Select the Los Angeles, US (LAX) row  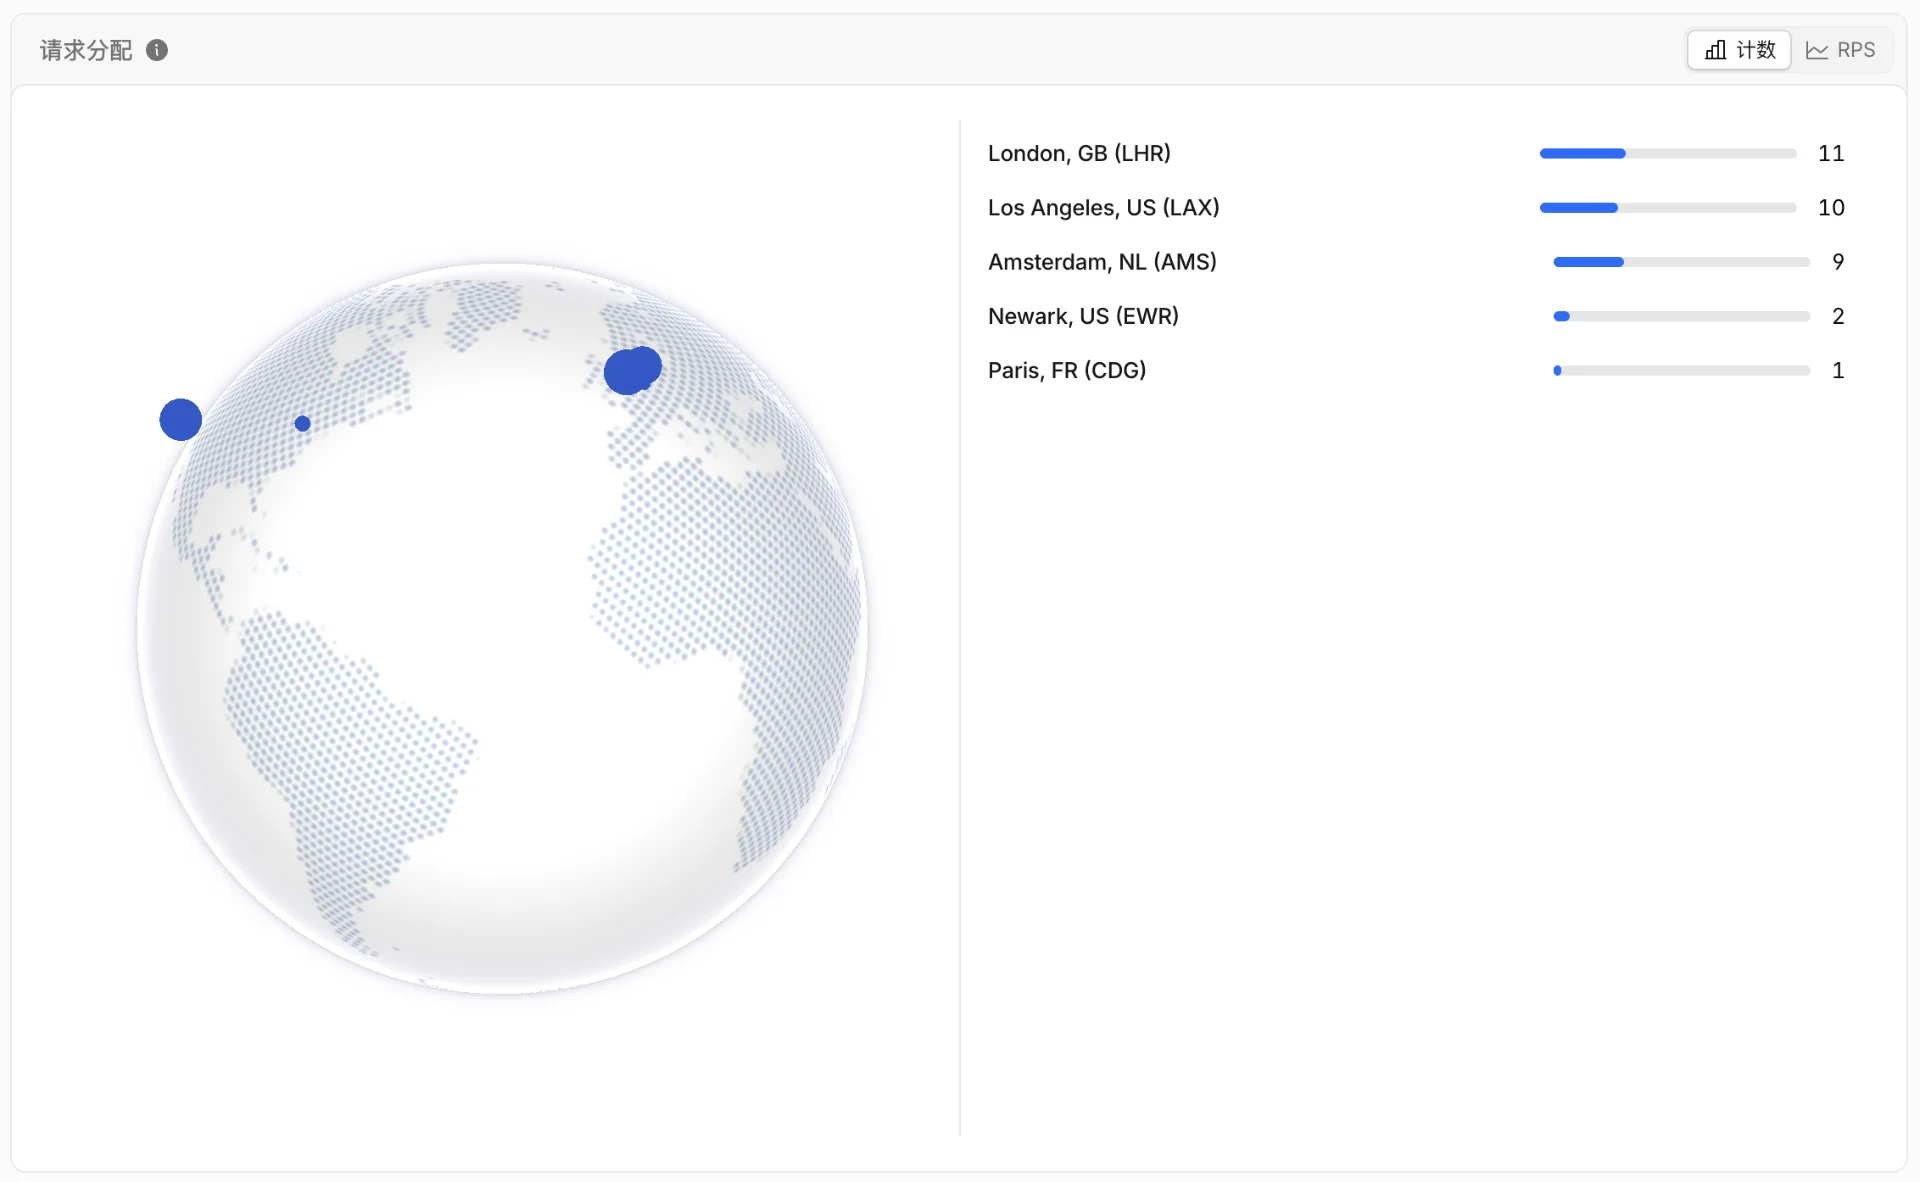(x=1416, y=207)
